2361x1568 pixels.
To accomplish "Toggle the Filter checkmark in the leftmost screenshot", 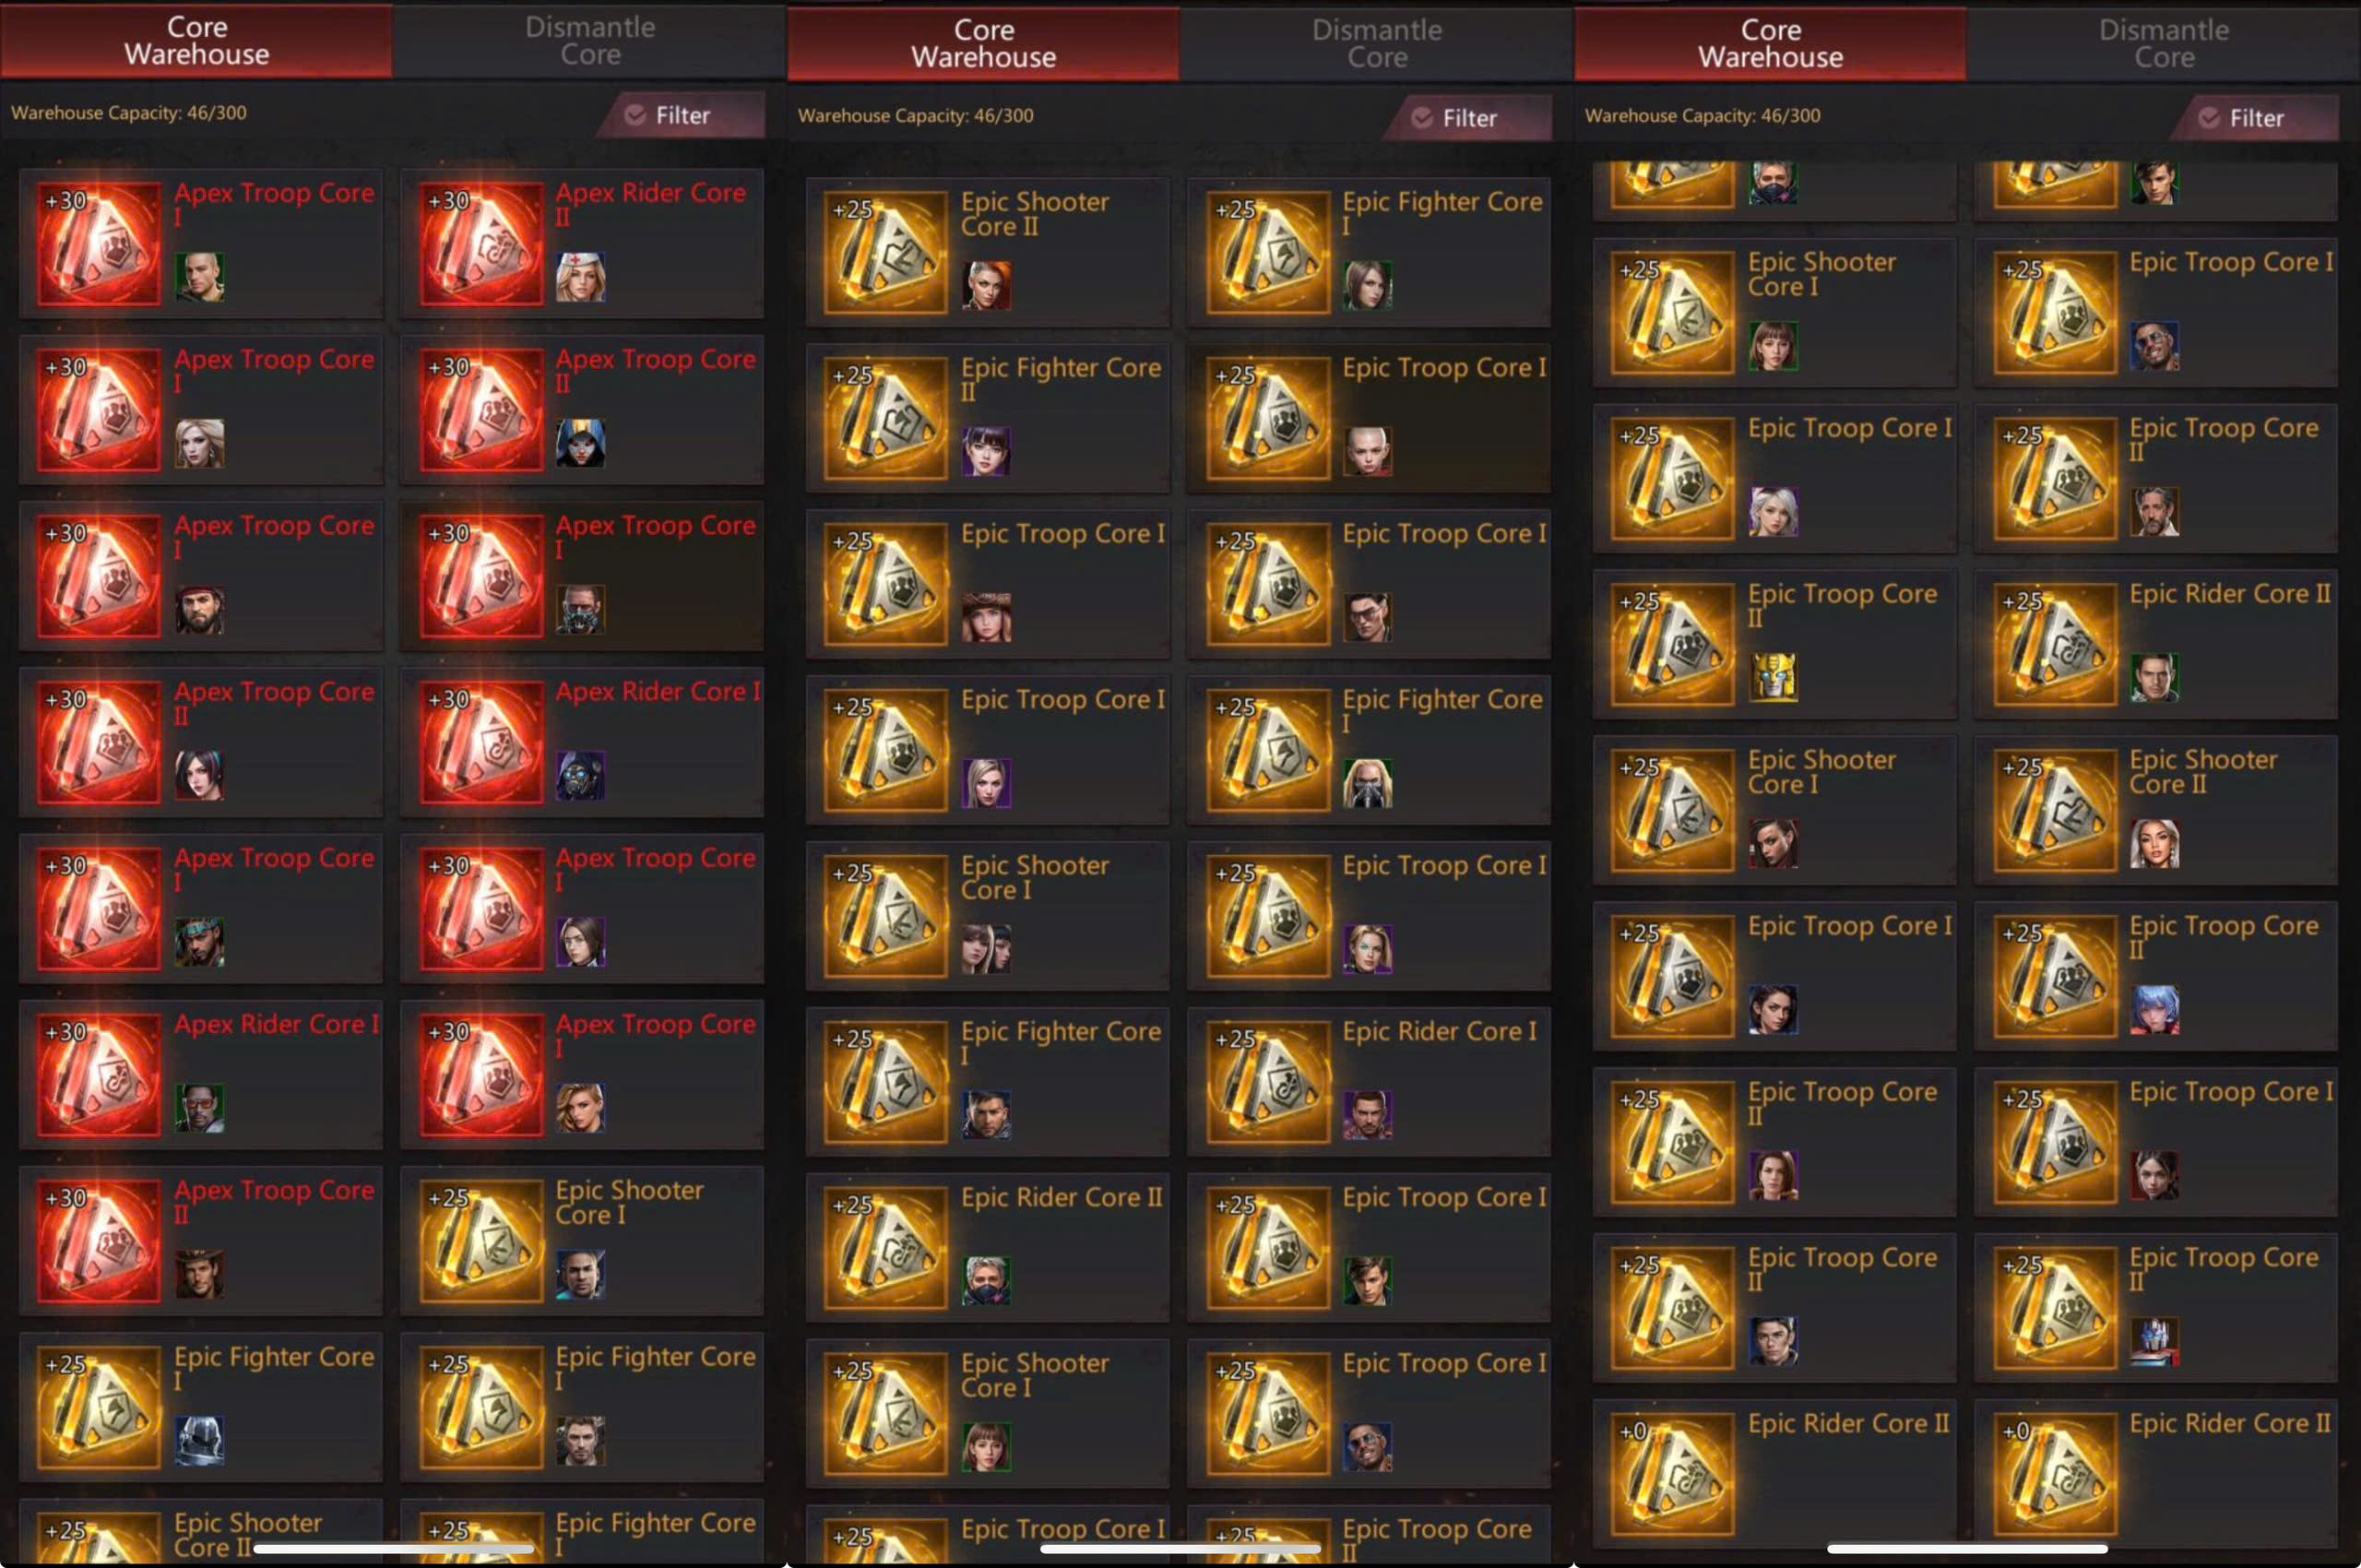I will point(635,115).
